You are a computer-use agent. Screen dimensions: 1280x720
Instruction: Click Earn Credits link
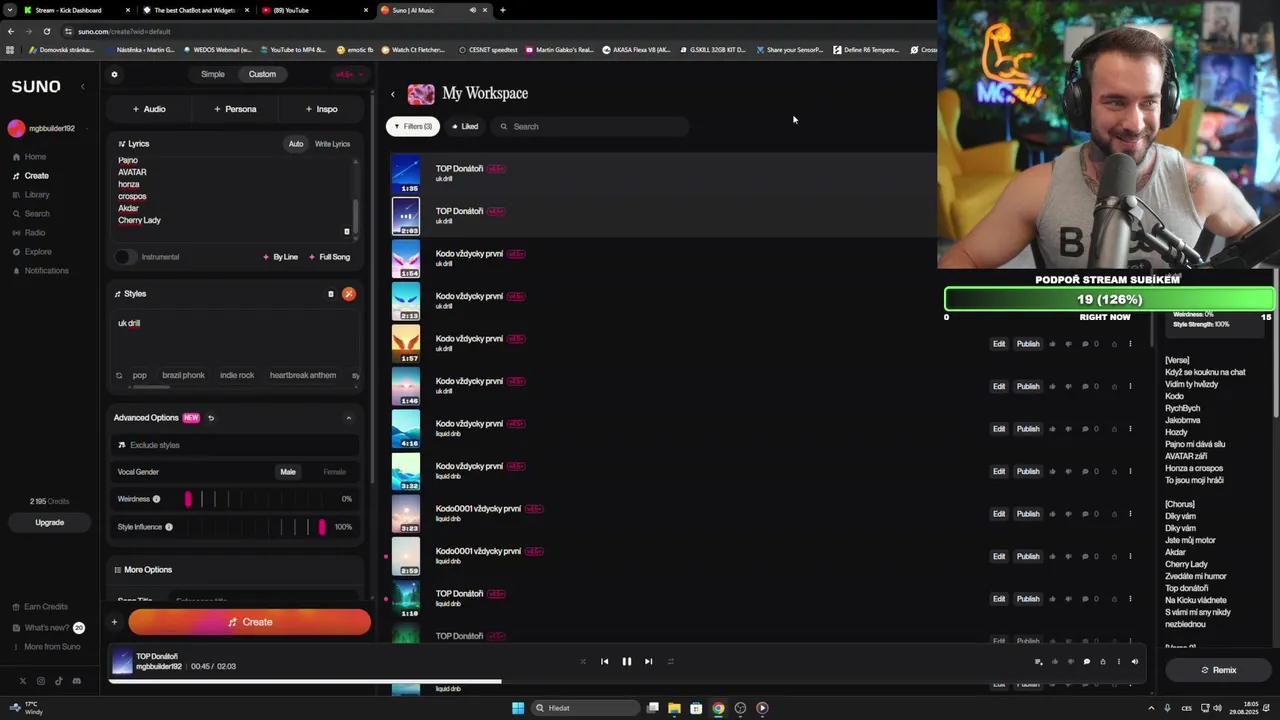click(40, 607)
